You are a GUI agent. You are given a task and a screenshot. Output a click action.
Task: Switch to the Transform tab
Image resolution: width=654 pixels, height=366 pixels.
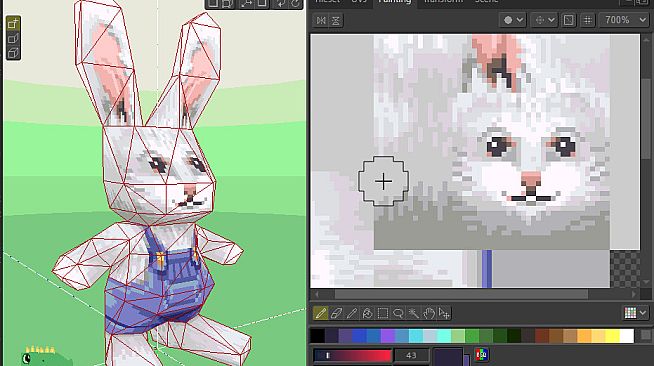[443, 2]
